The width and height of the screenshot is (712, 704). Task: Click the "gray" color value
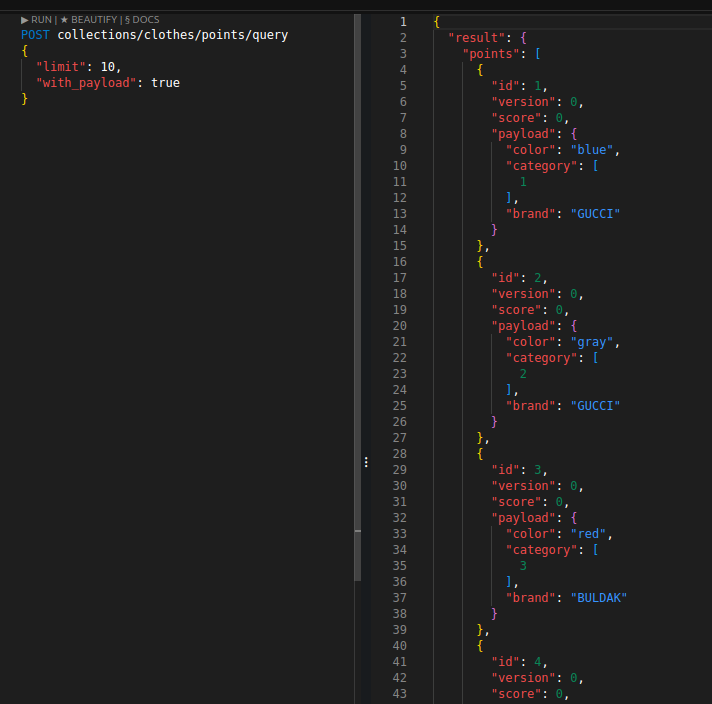click(591, 342)
